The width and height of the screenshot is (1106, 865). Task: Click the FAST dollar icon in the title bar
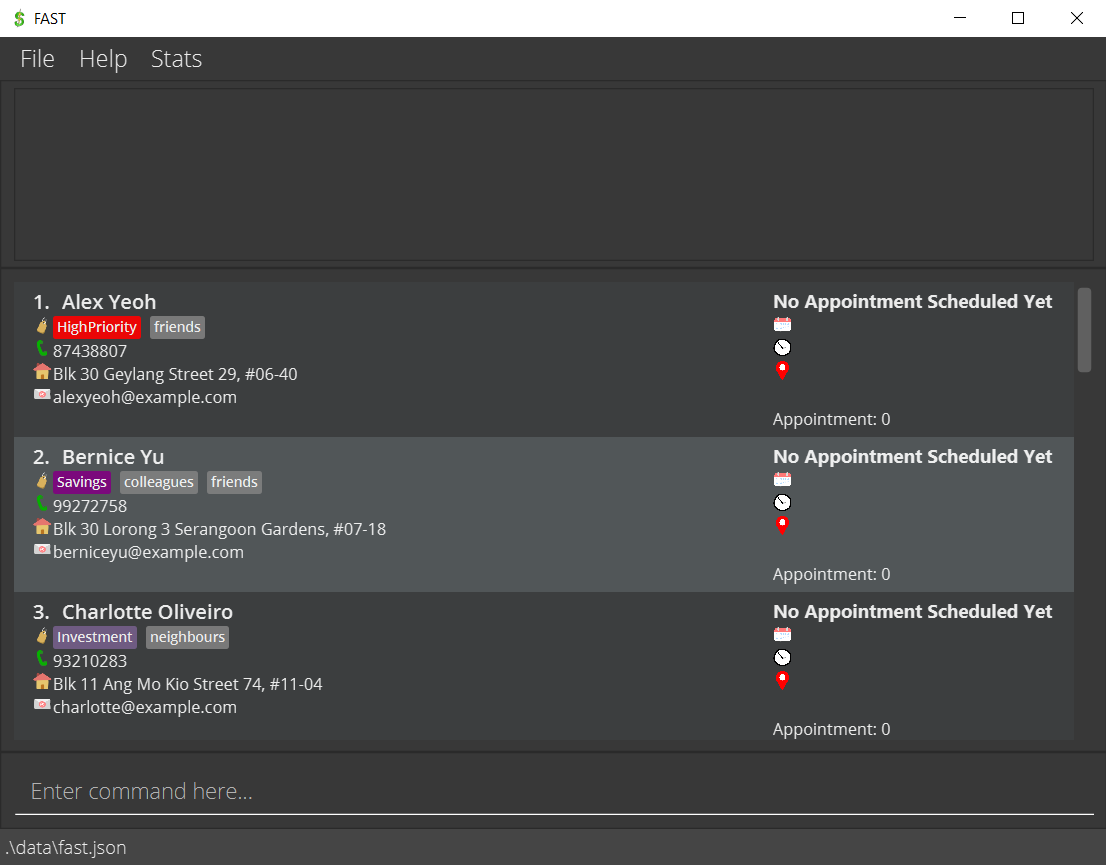(x=19, y=18)
